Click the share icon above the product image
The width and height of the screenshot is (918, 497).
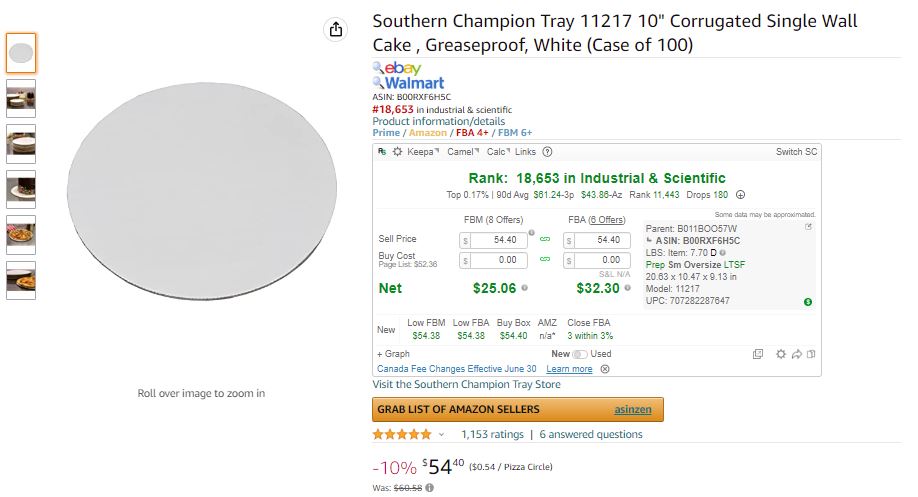click(335, 29)
